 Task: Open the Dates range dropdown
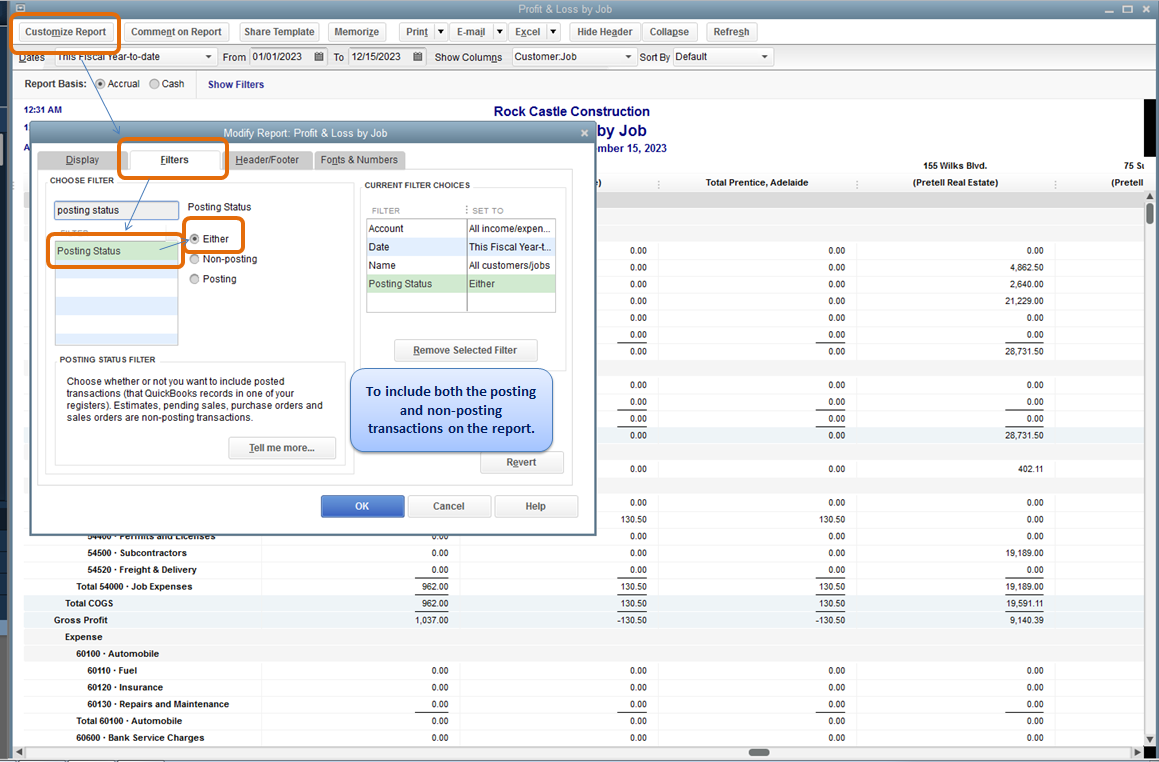click(207, 57)
